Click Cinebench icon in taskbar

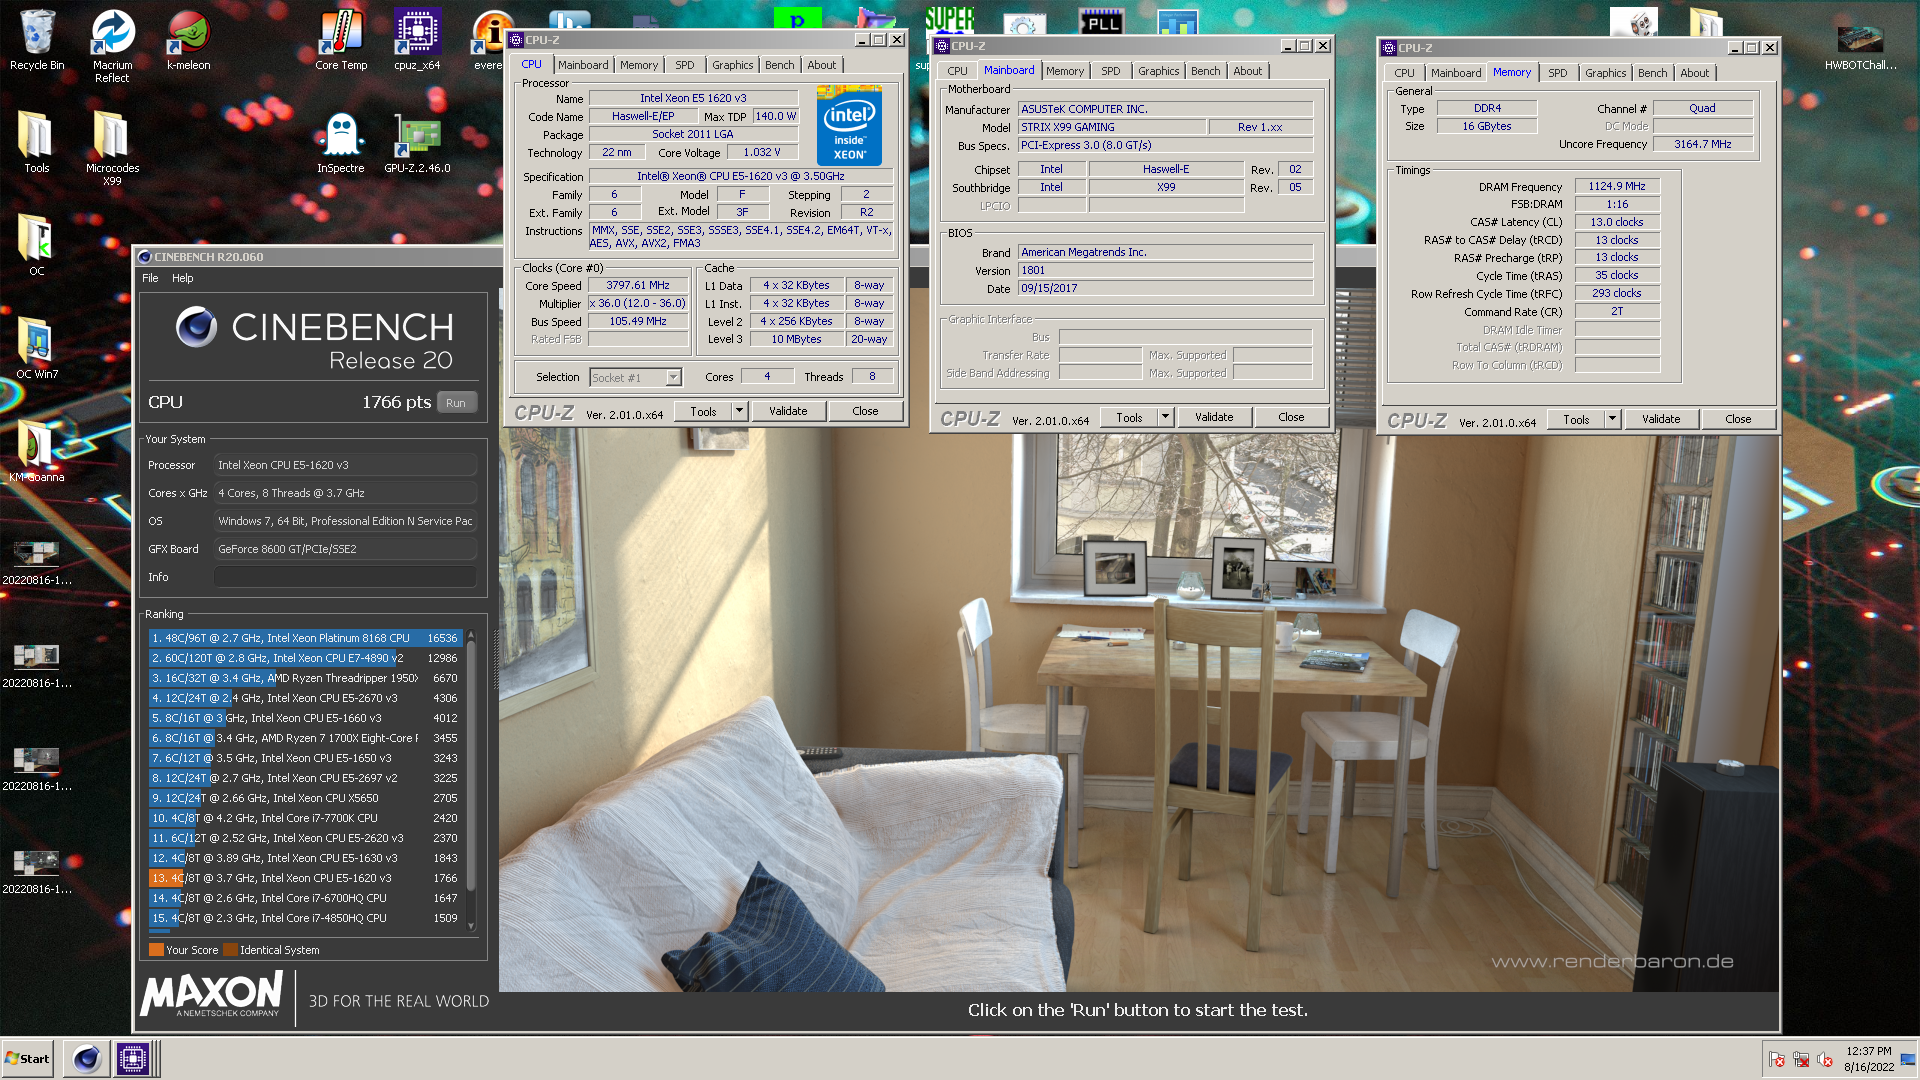[x=87, y=1058]
